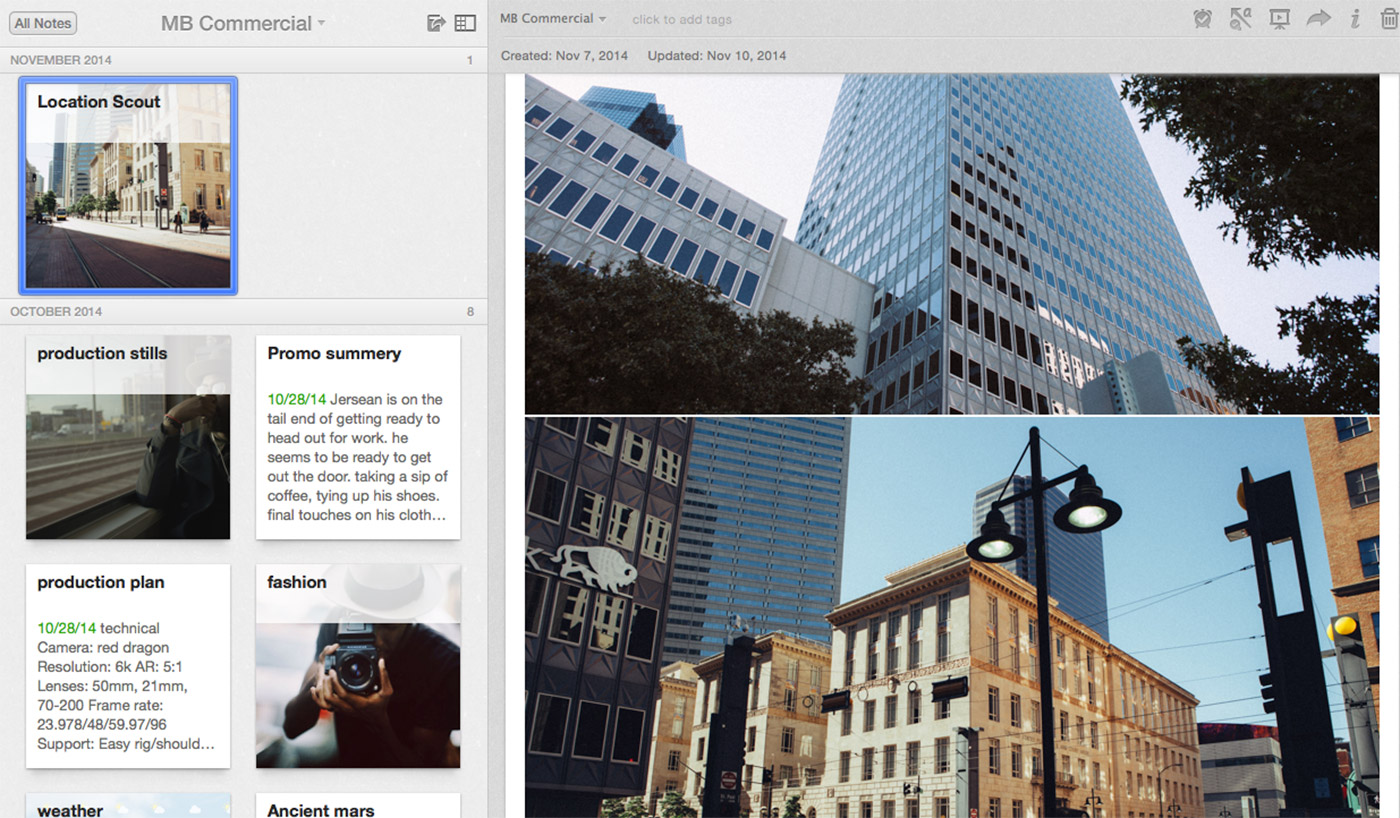Click the 'click to add tags' field

point(682,19)
